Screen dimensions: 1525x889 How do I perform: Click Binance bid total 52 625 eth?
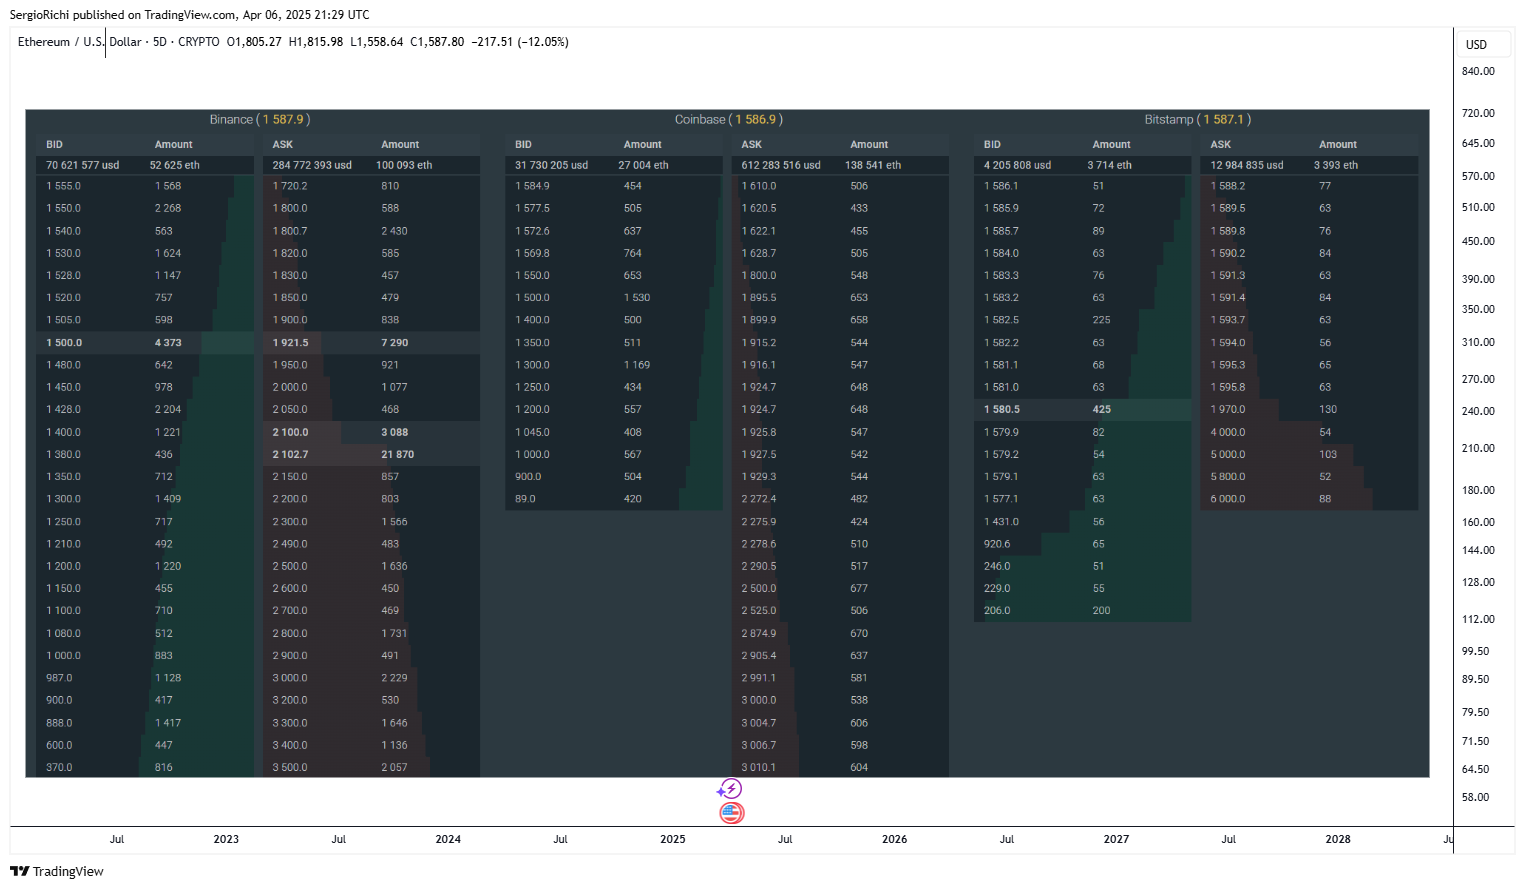pyautogui.click(x=175, y=165)
